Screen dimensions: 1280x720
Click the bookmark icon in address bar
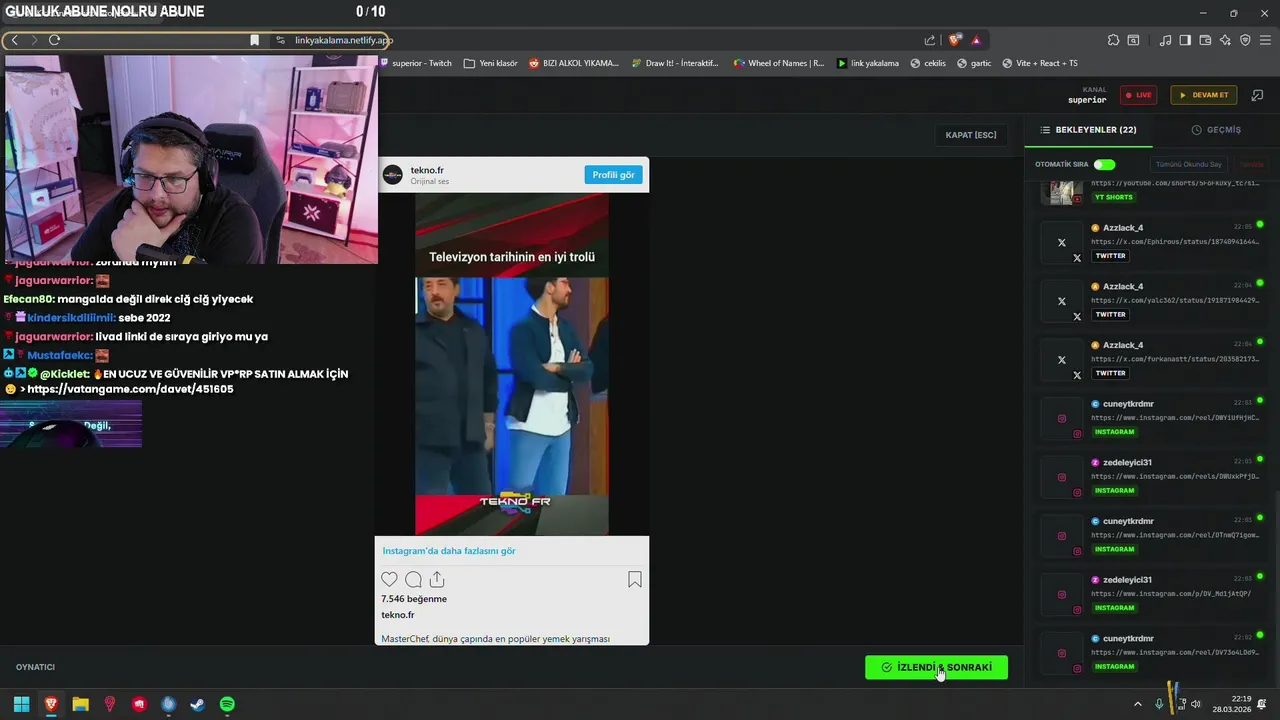254,40
